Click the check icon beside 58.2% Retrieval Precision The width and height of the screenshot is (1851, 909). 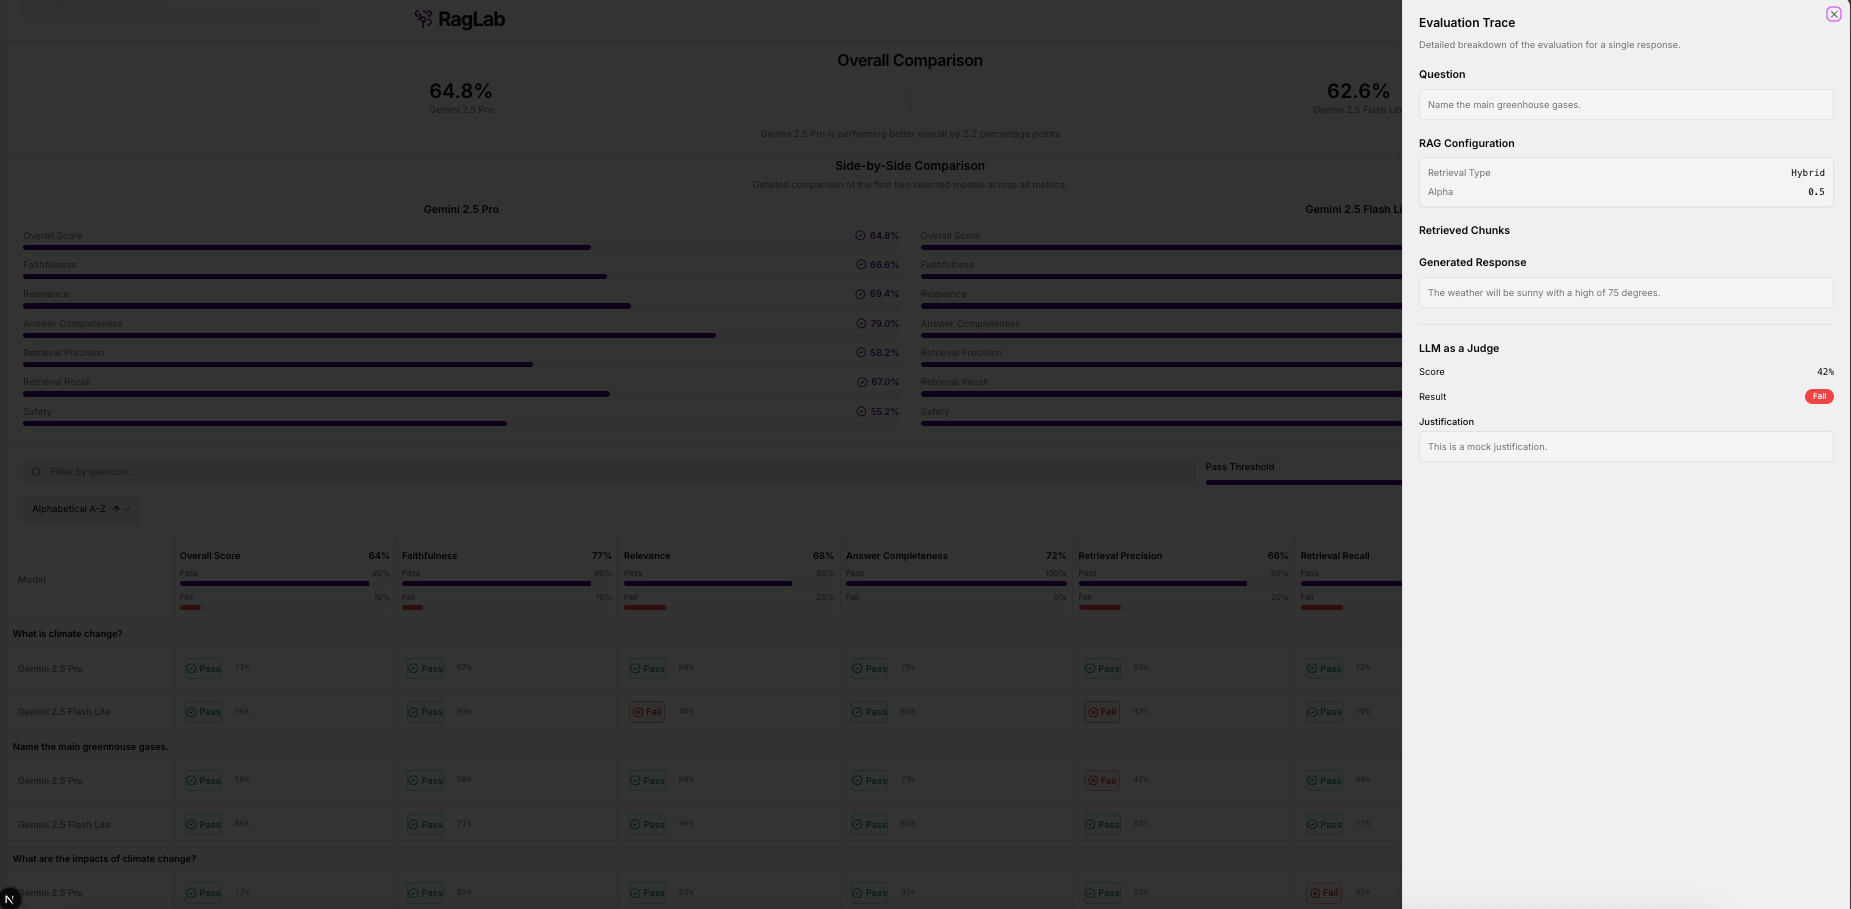point(860,353)
